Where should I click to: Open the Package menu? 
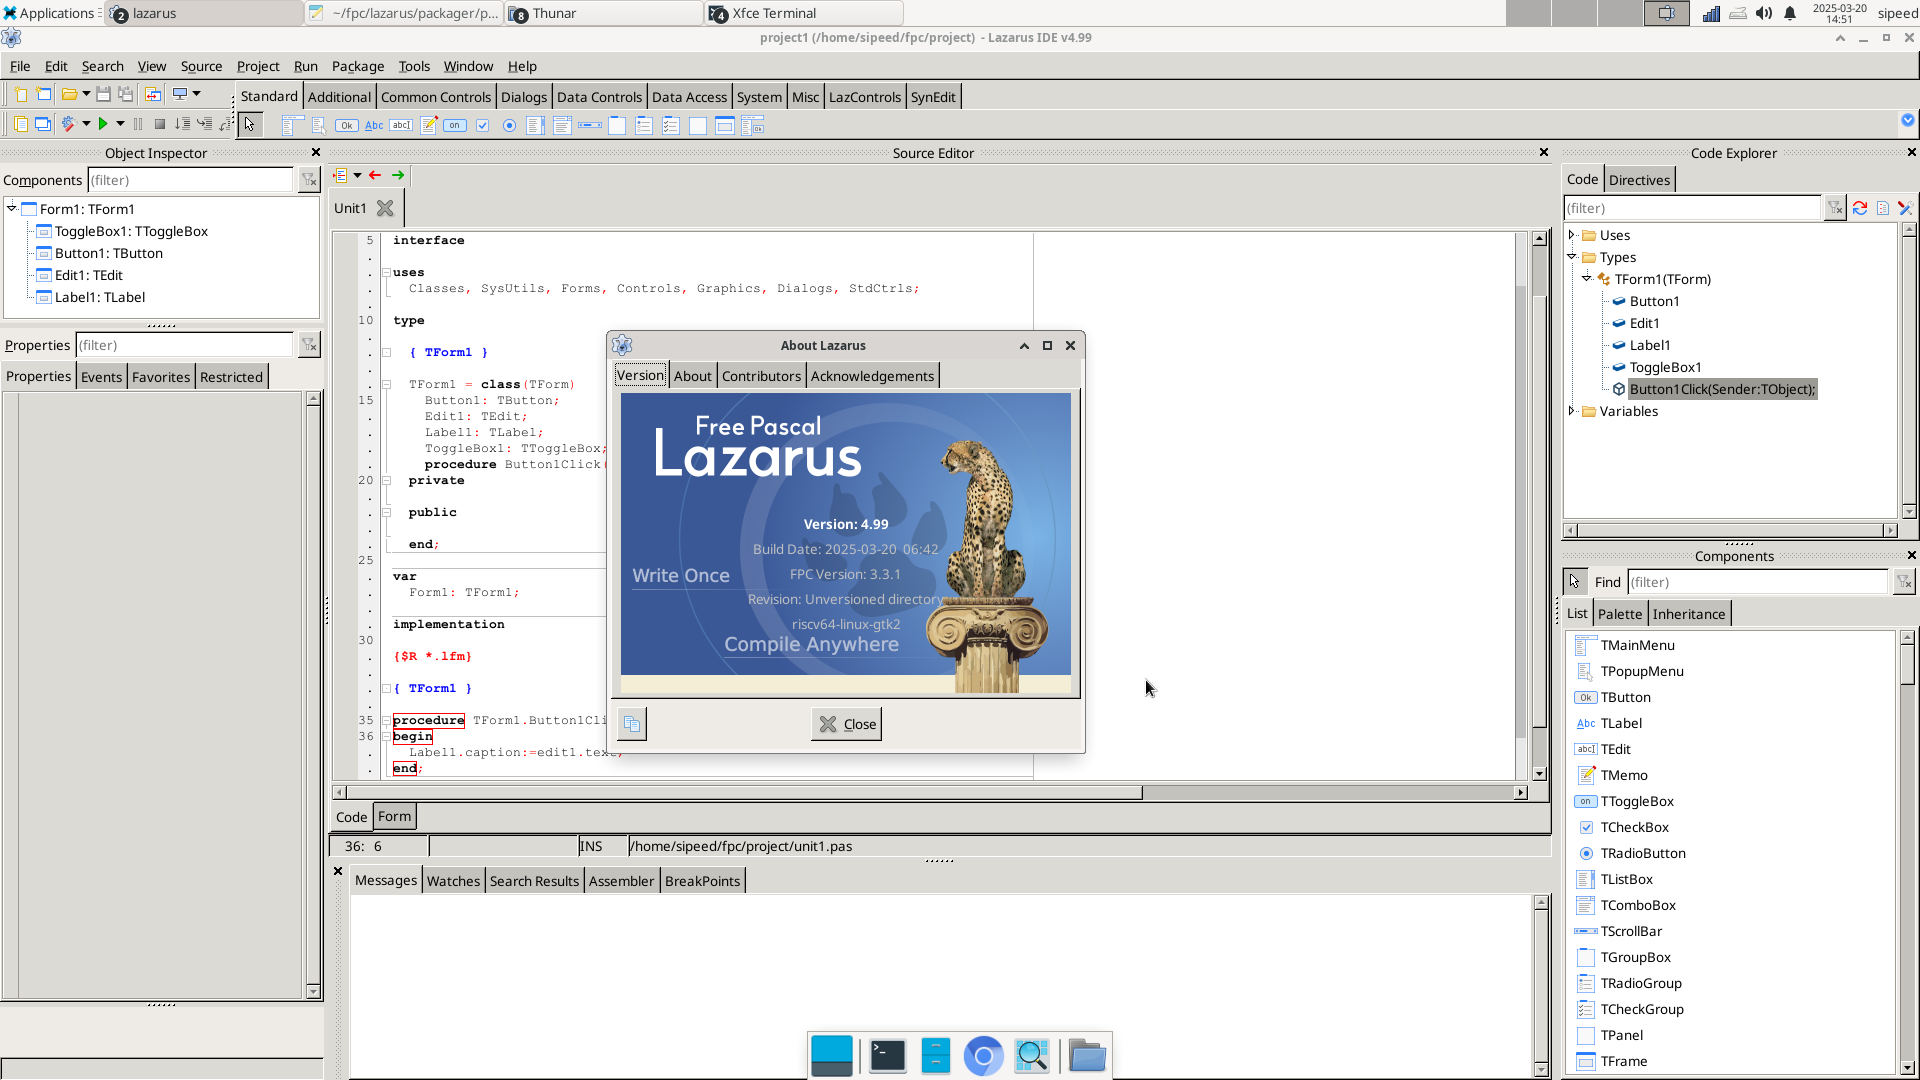[357, 66]
